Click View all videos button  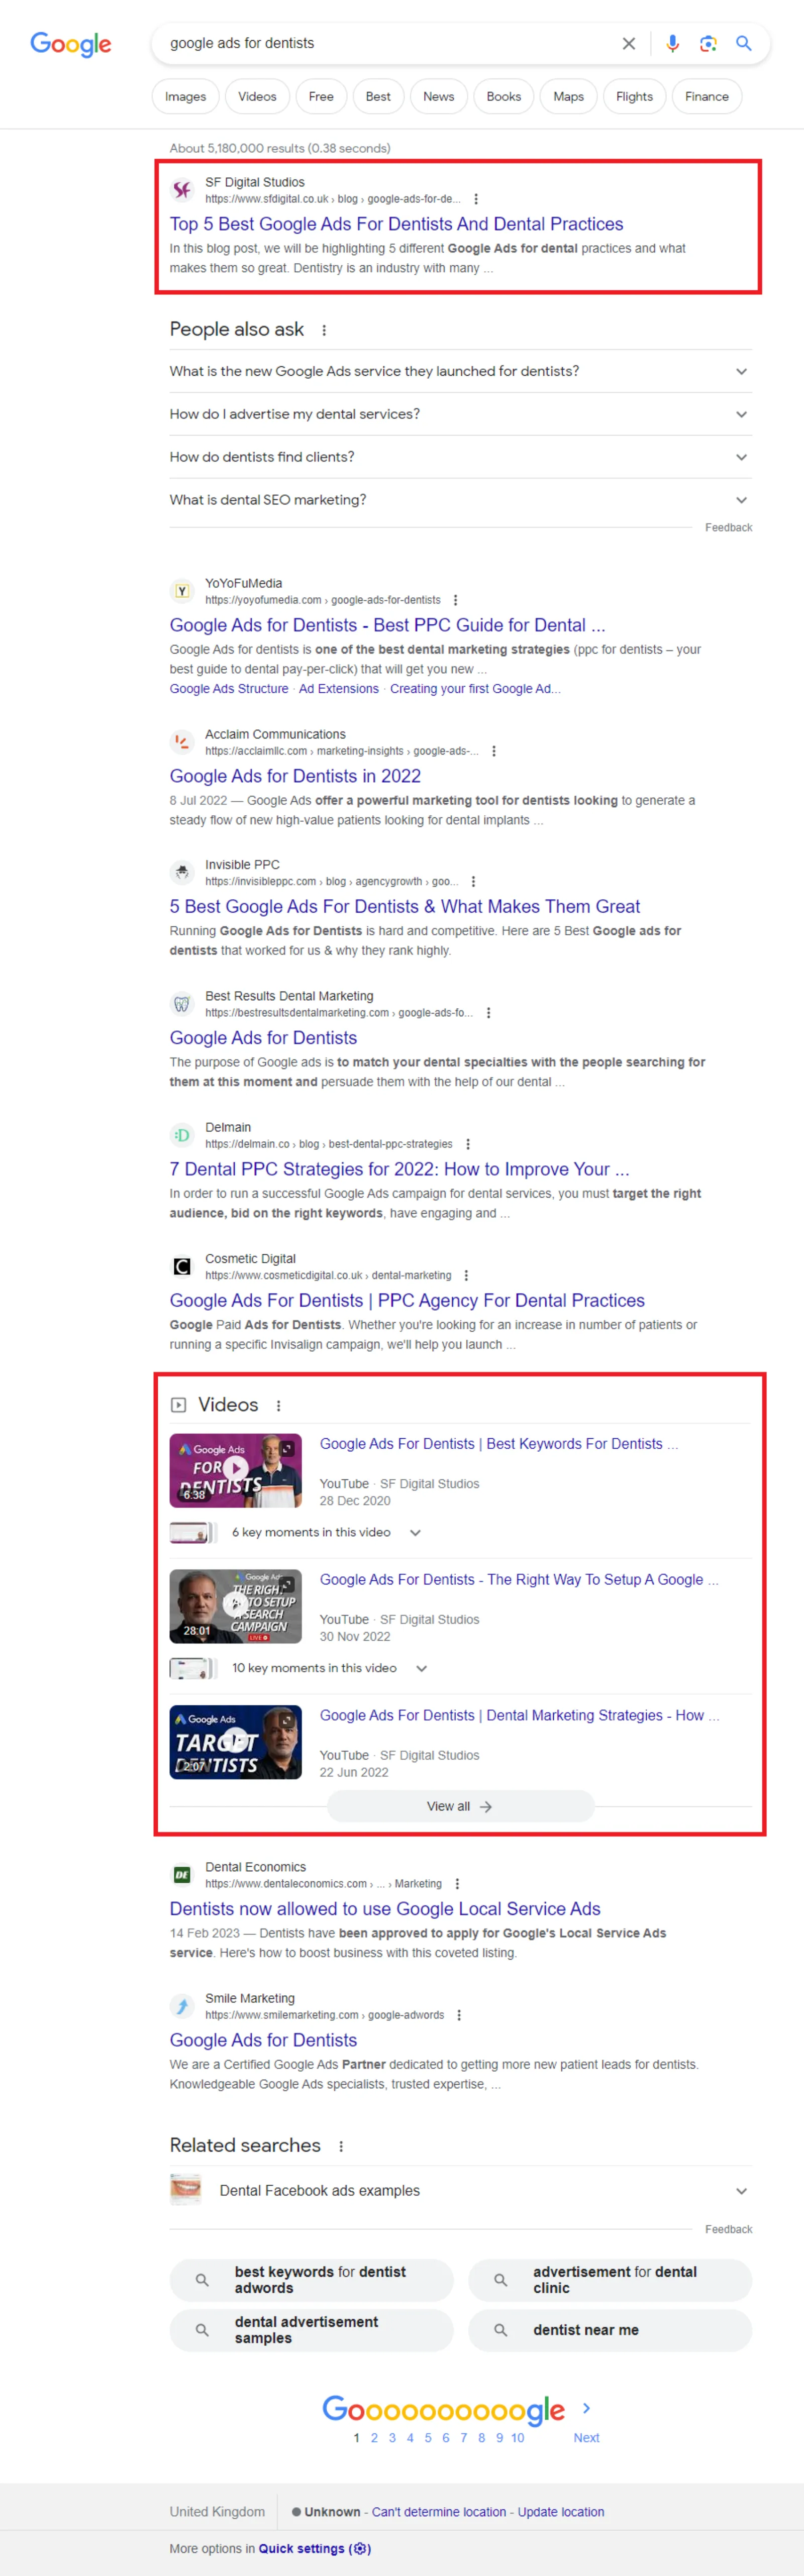460,1806
